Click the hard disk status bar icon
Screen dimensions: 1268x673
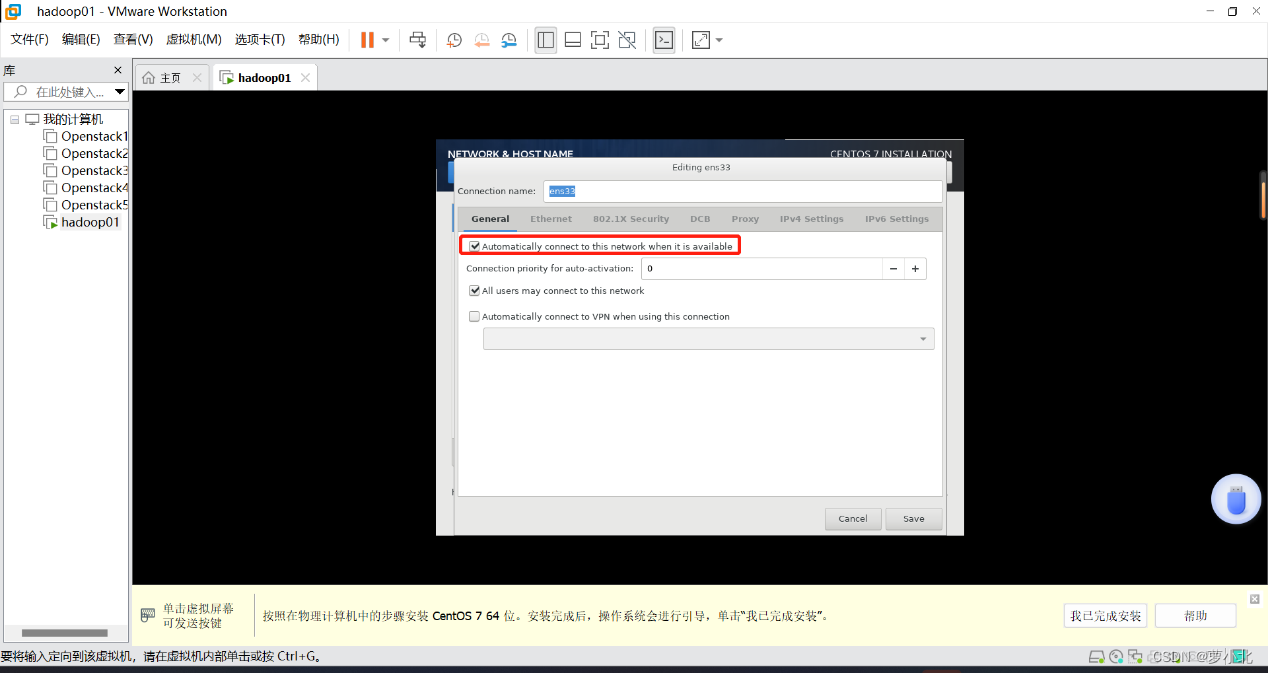(1097, 657)
